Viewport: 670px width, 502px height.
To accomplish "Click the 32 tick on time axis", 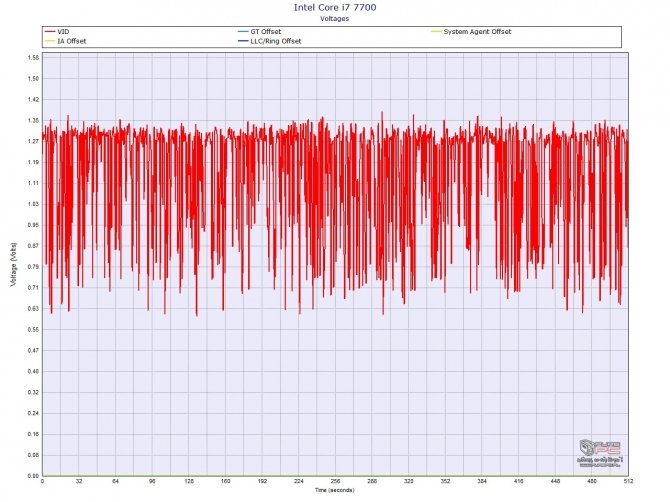I will [x=79, y=481].
